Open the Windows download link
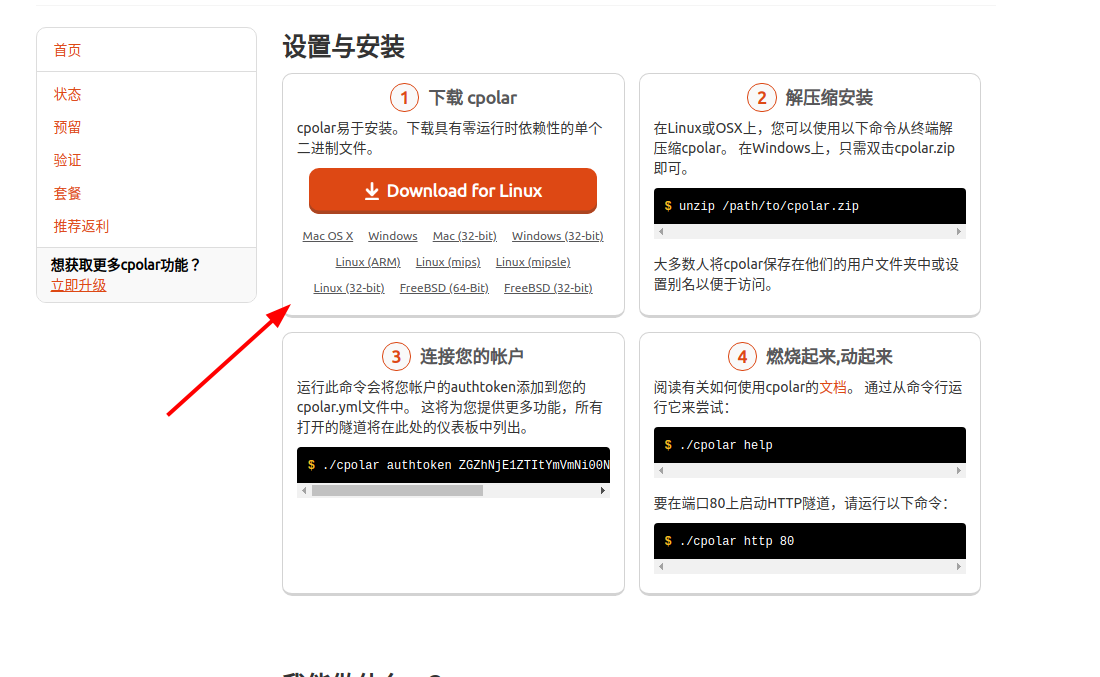The image size is (1100, 677). 392,236
